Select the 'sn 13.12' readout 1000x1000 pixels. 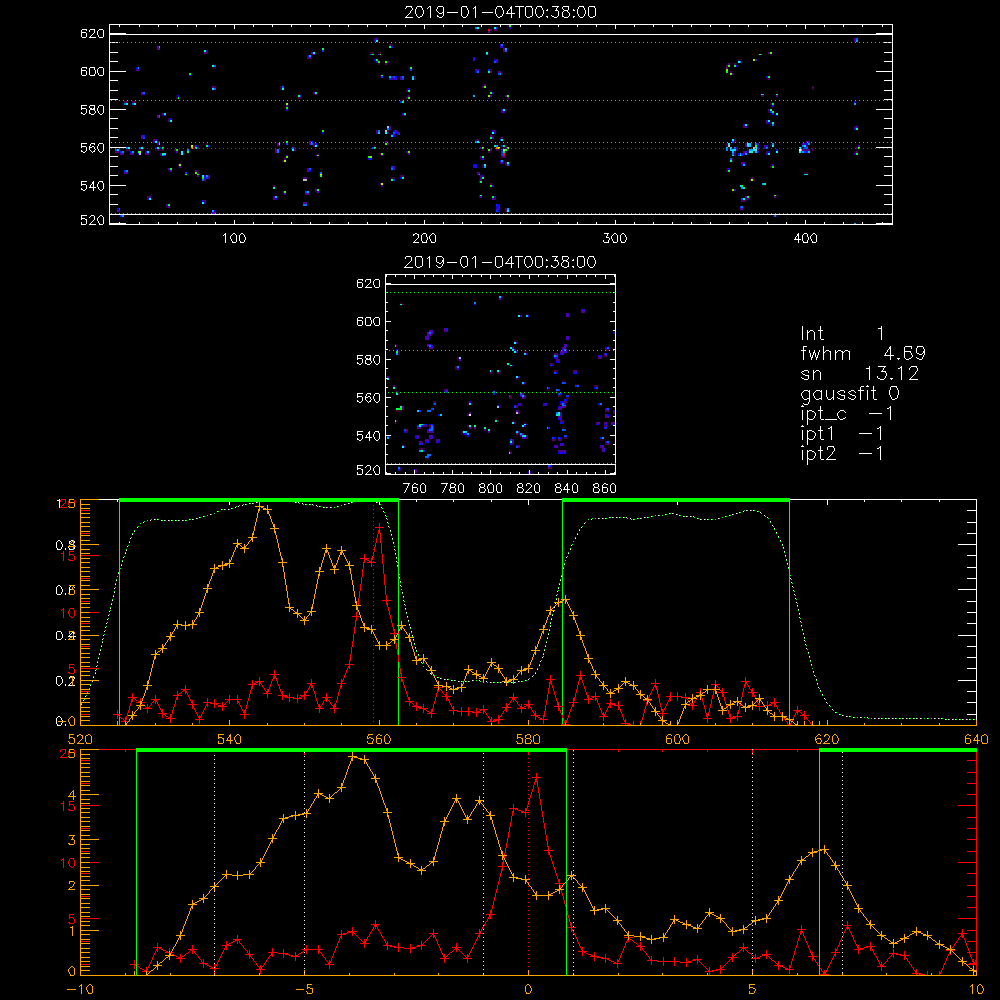pos(860,373)
